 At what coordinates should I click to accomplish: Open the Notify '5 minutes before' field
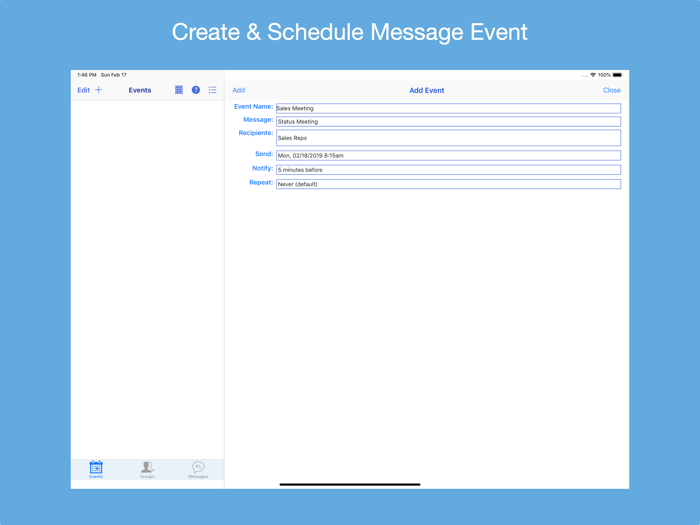click(448, 170)
